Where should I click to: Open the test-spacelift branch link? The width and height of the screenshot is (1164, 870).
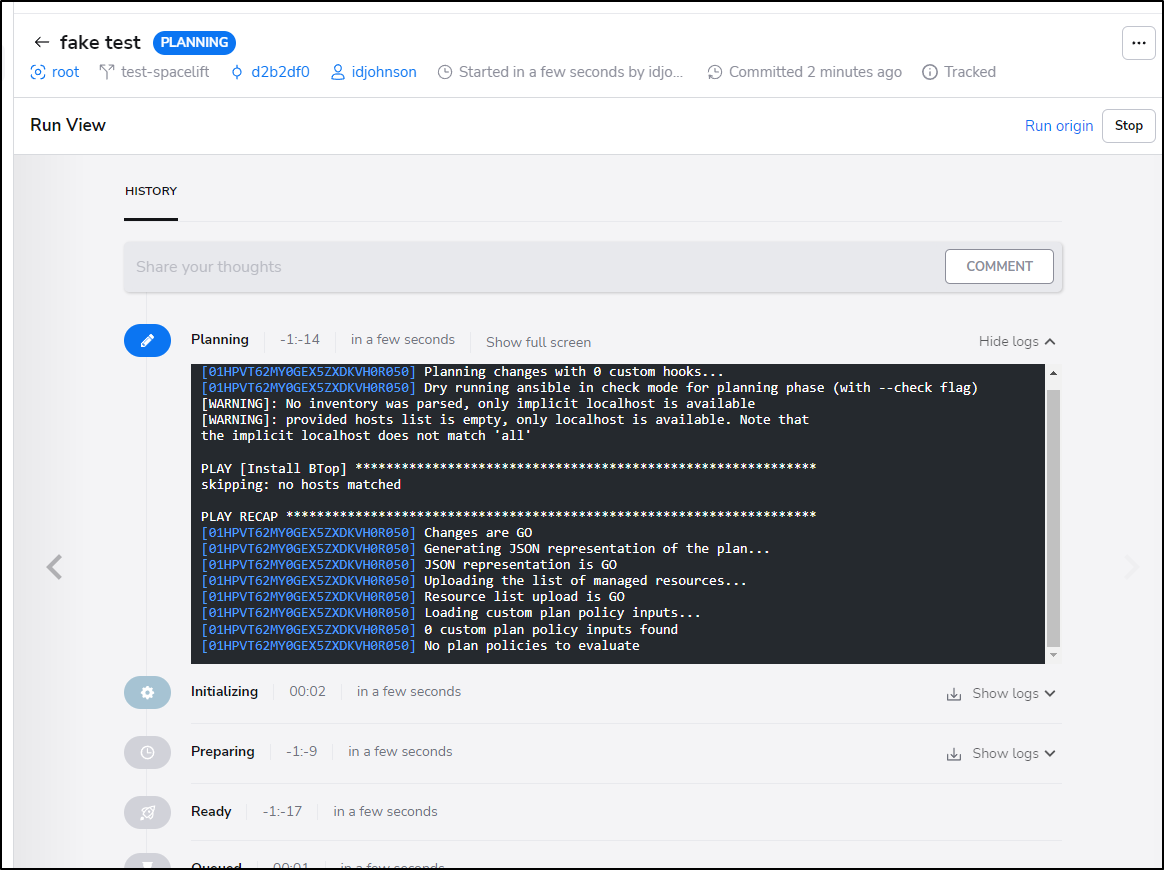(165, 72)
